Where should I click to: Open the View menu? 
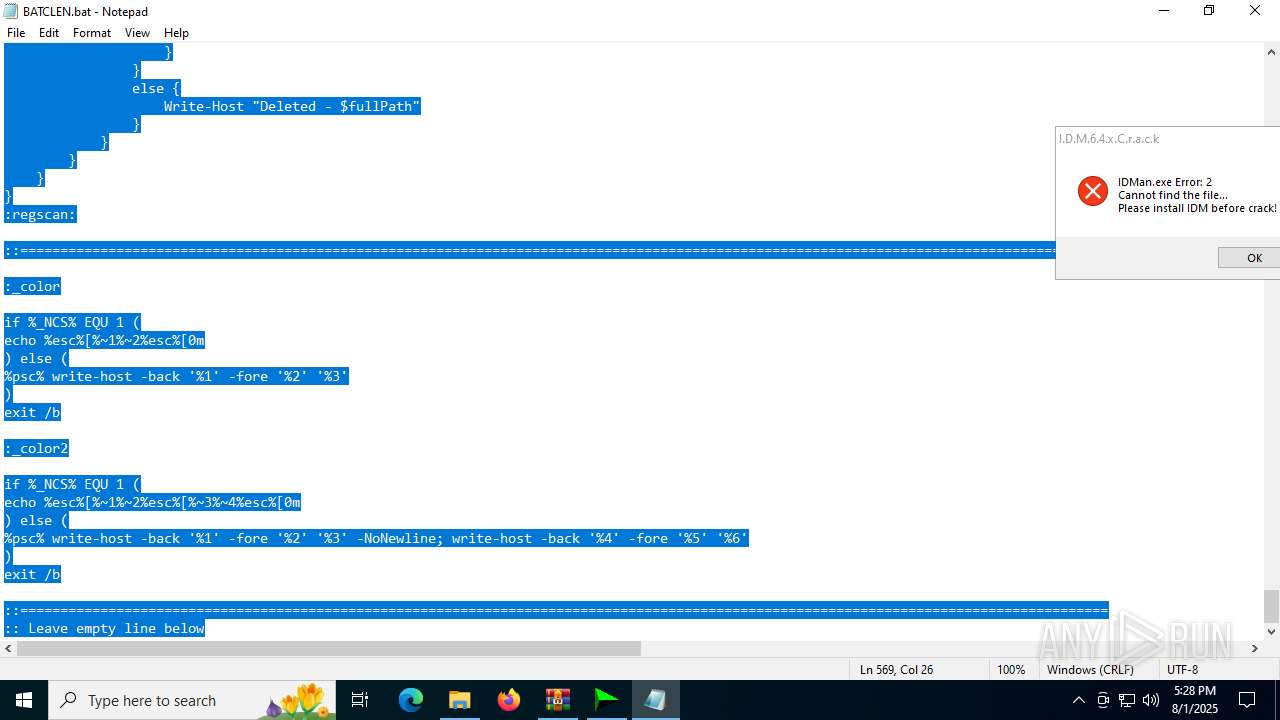pos(138,33)
